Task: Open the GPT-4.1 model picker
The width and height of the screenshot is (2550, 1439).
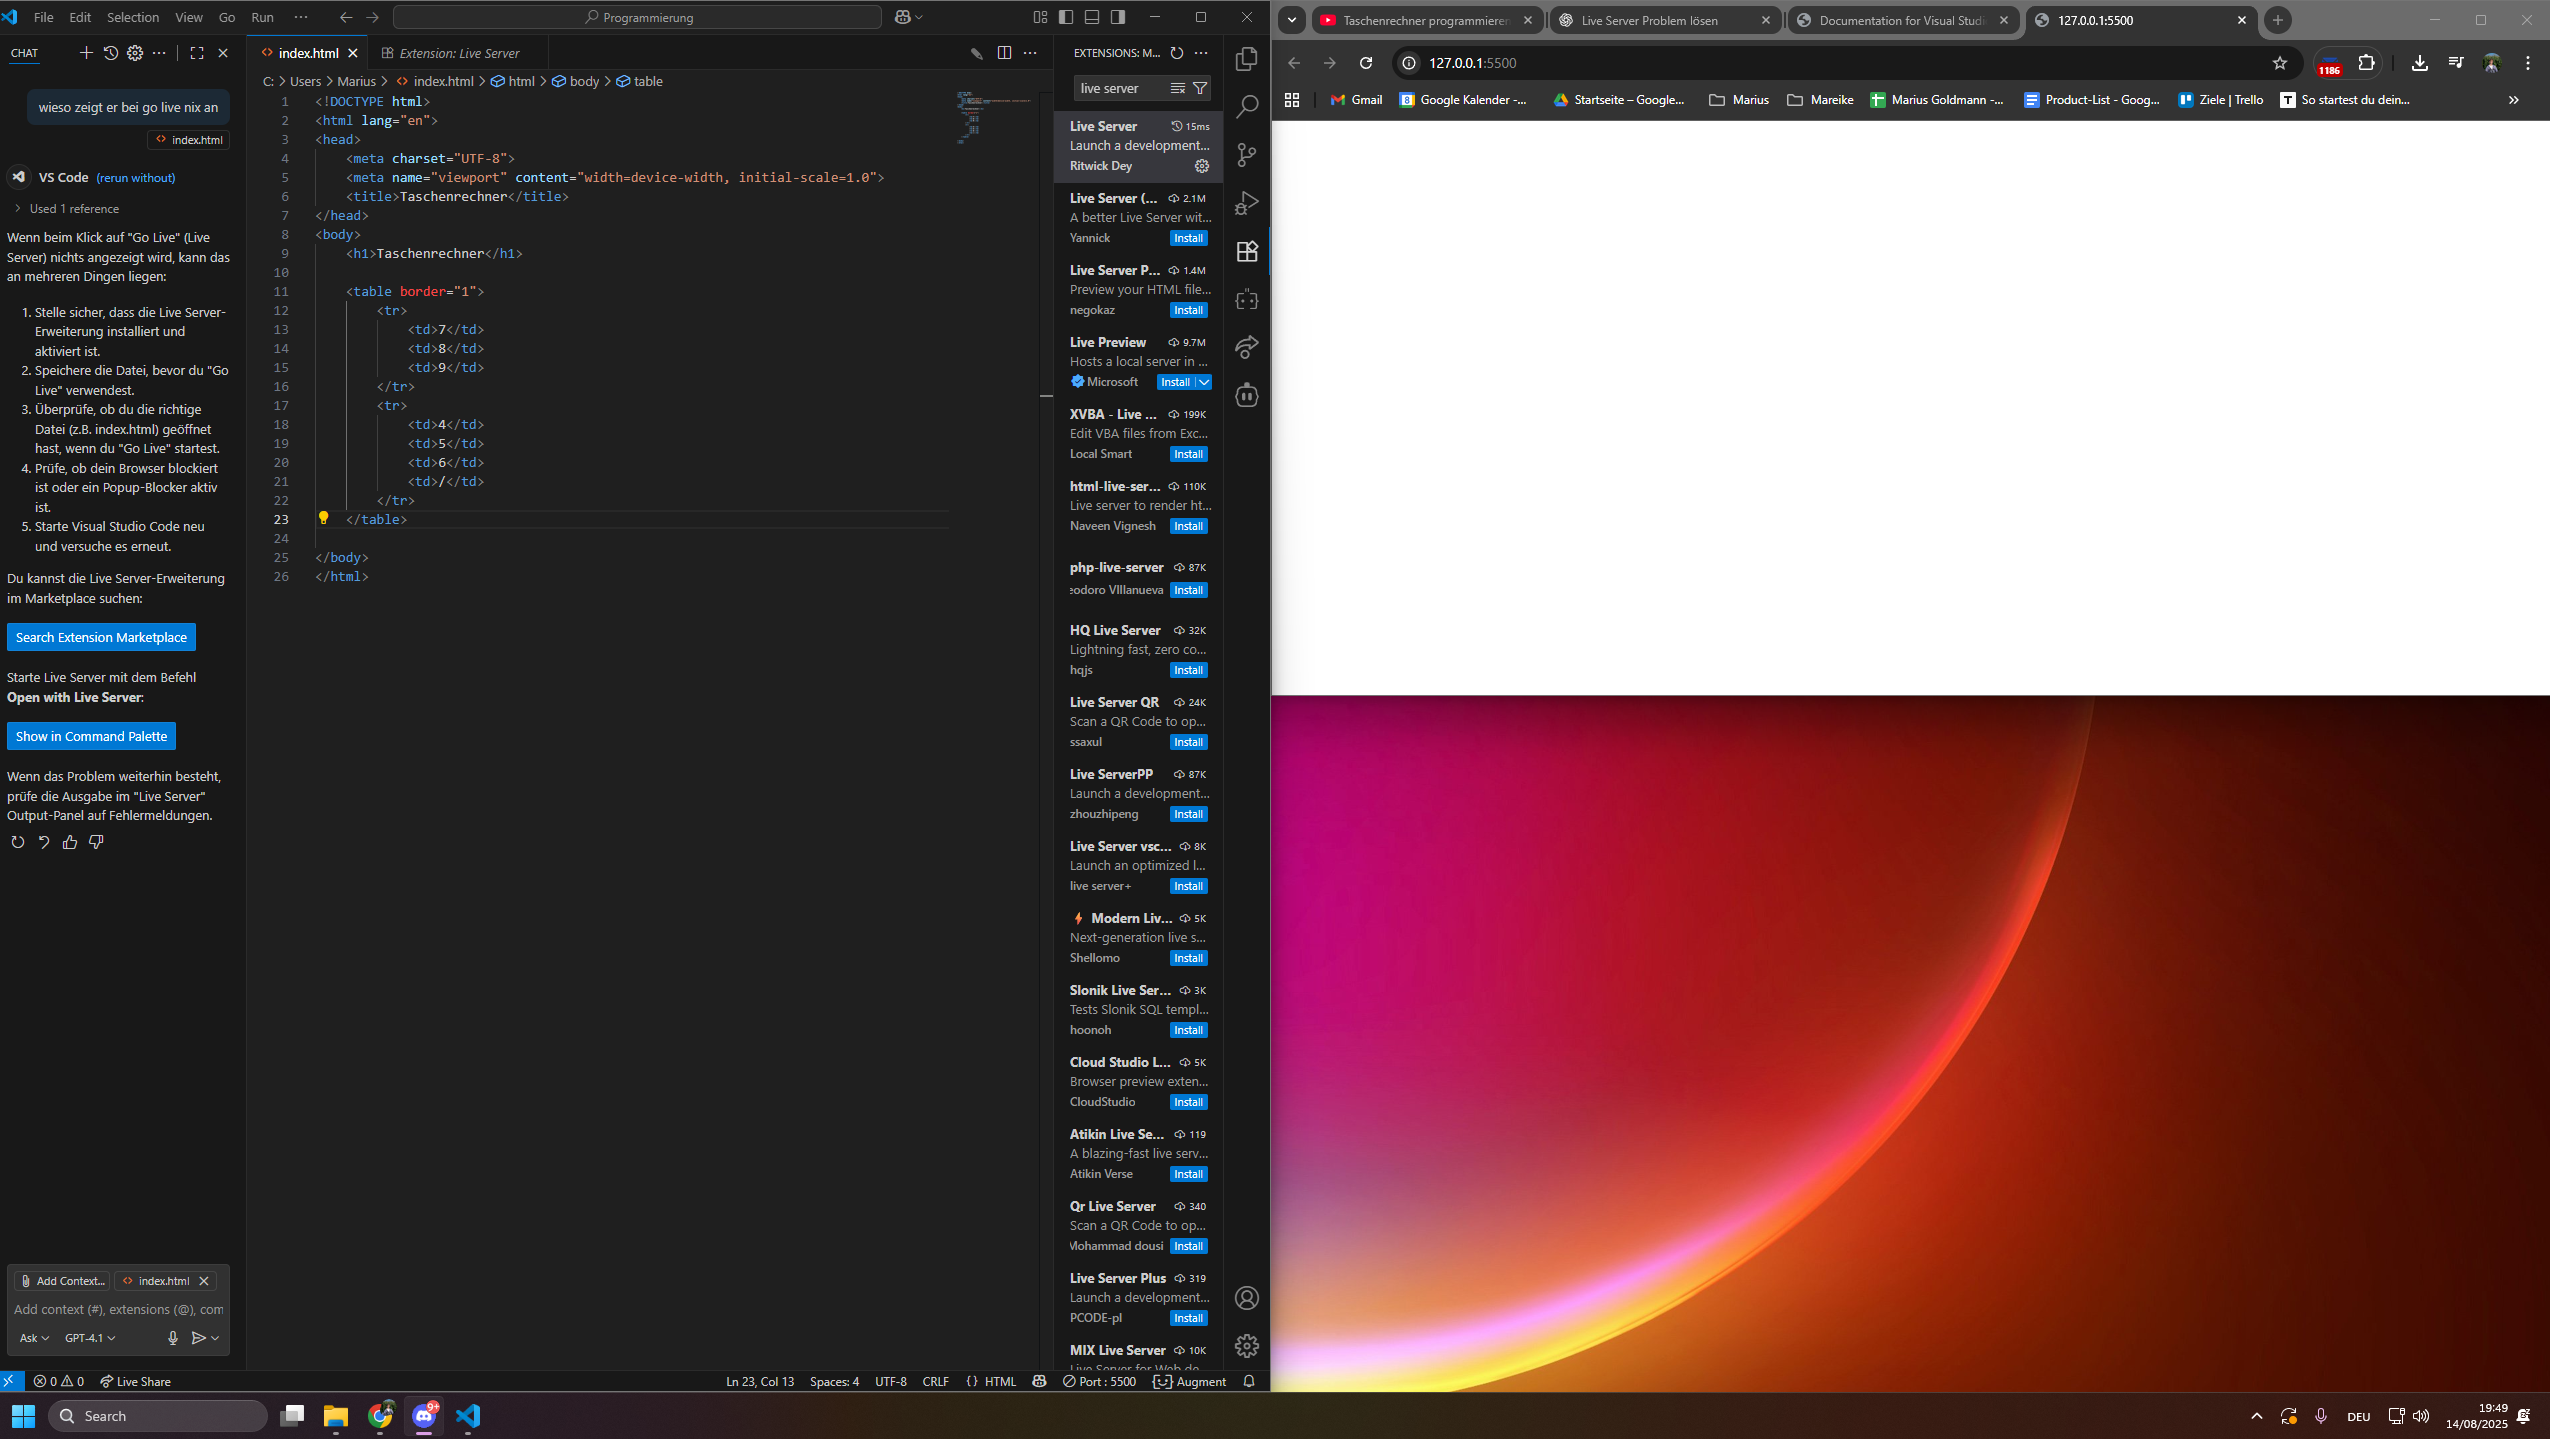Action: pos(90,1338)
